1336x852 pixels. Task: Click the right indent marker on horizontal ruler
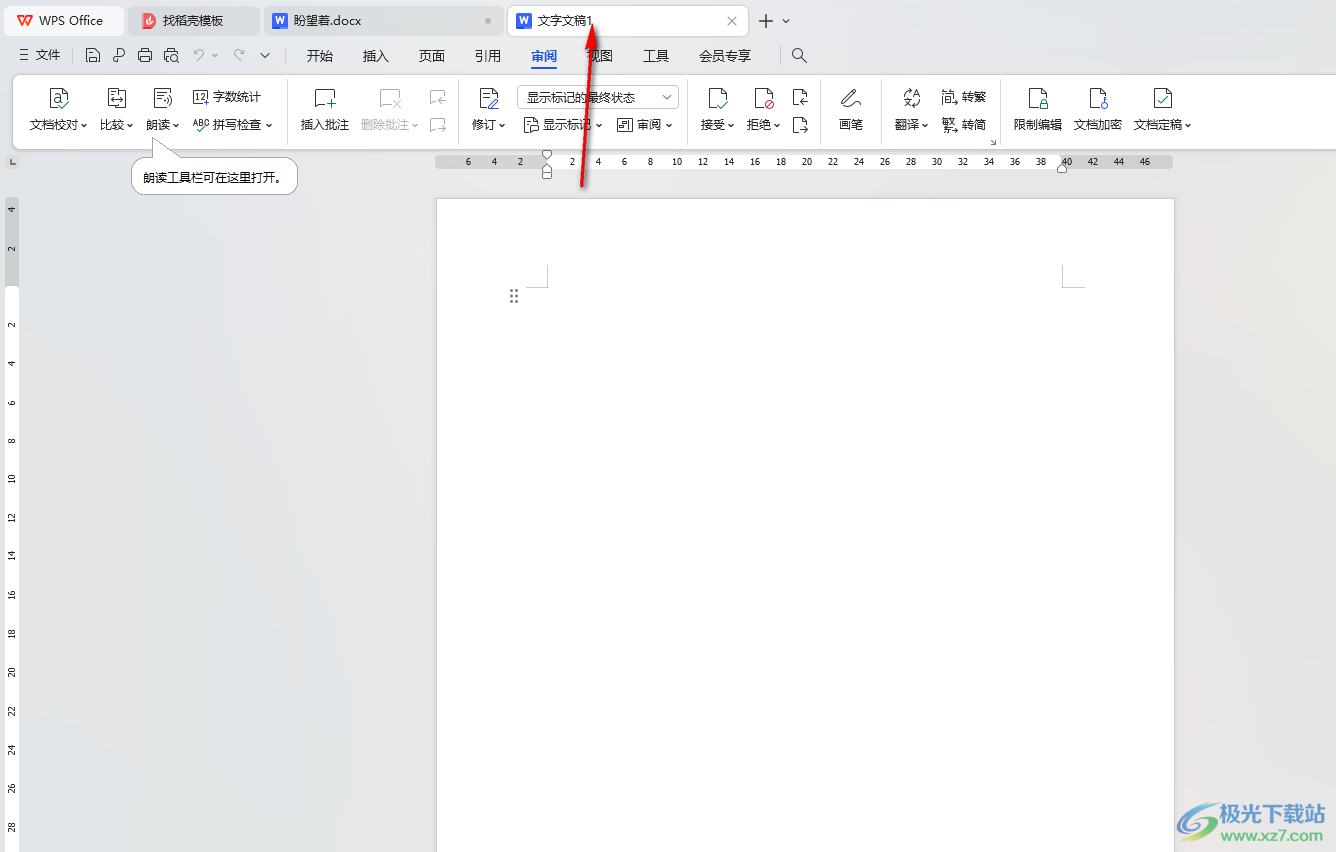coord(1062,168)
